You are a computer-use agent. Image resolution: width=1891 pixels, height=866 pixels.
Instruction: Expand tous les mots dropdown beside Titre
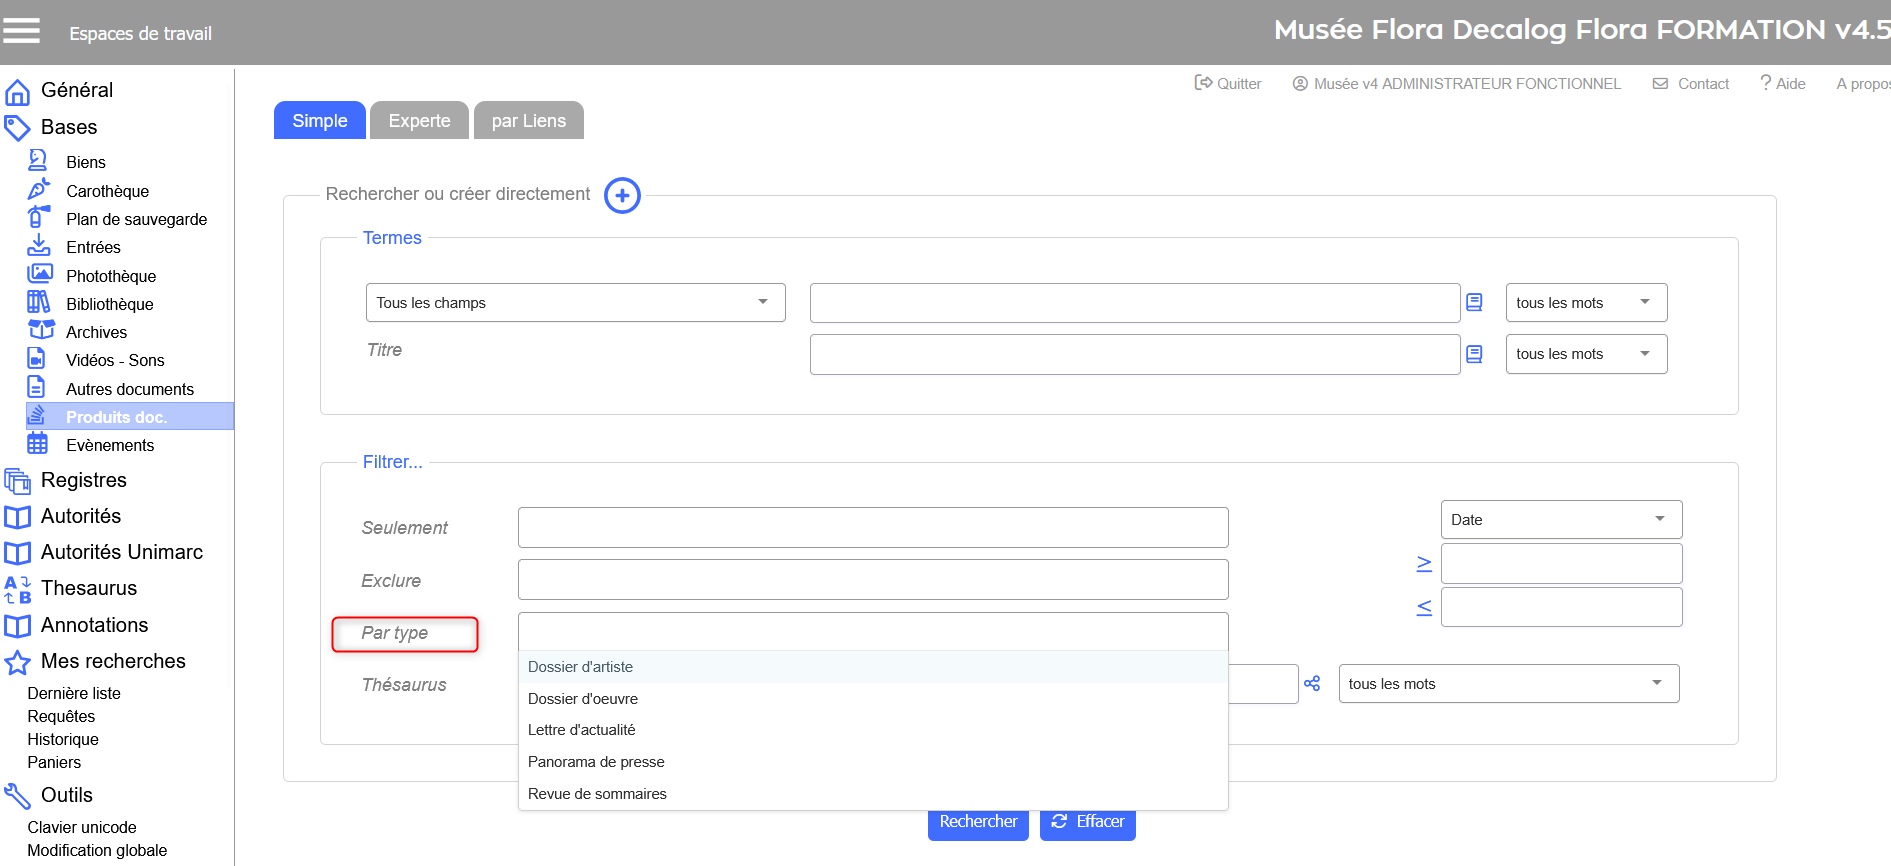click(1585, 354)
